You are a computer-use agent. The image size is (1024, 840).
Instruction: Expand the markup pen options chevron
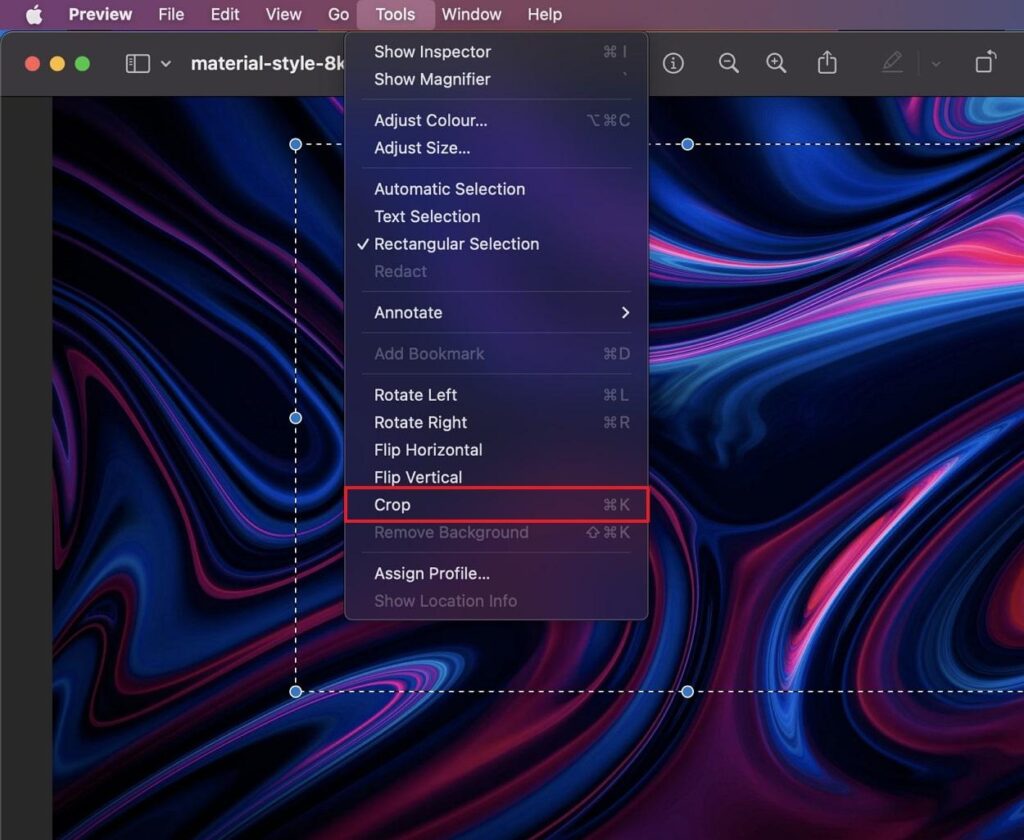(936, 64)
